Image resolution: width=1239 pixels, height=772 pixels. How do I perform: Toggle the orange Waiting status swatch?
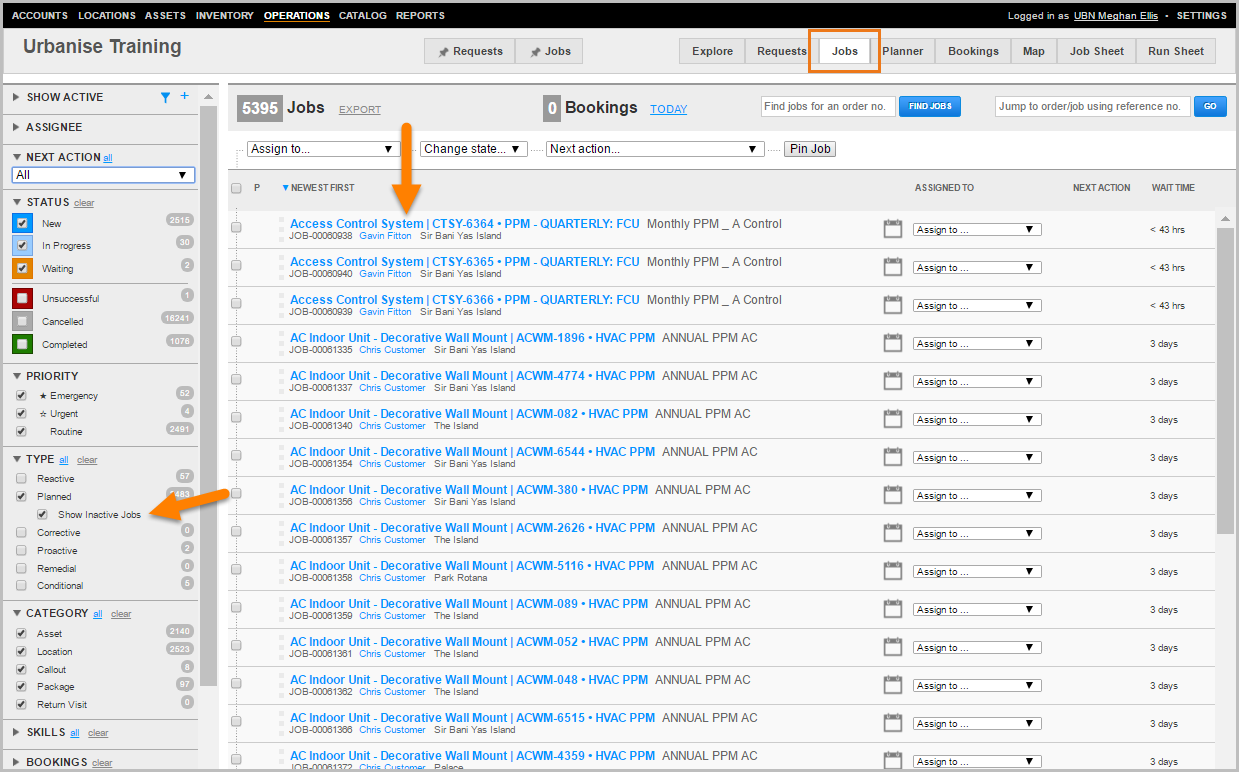tap(23, 268)
